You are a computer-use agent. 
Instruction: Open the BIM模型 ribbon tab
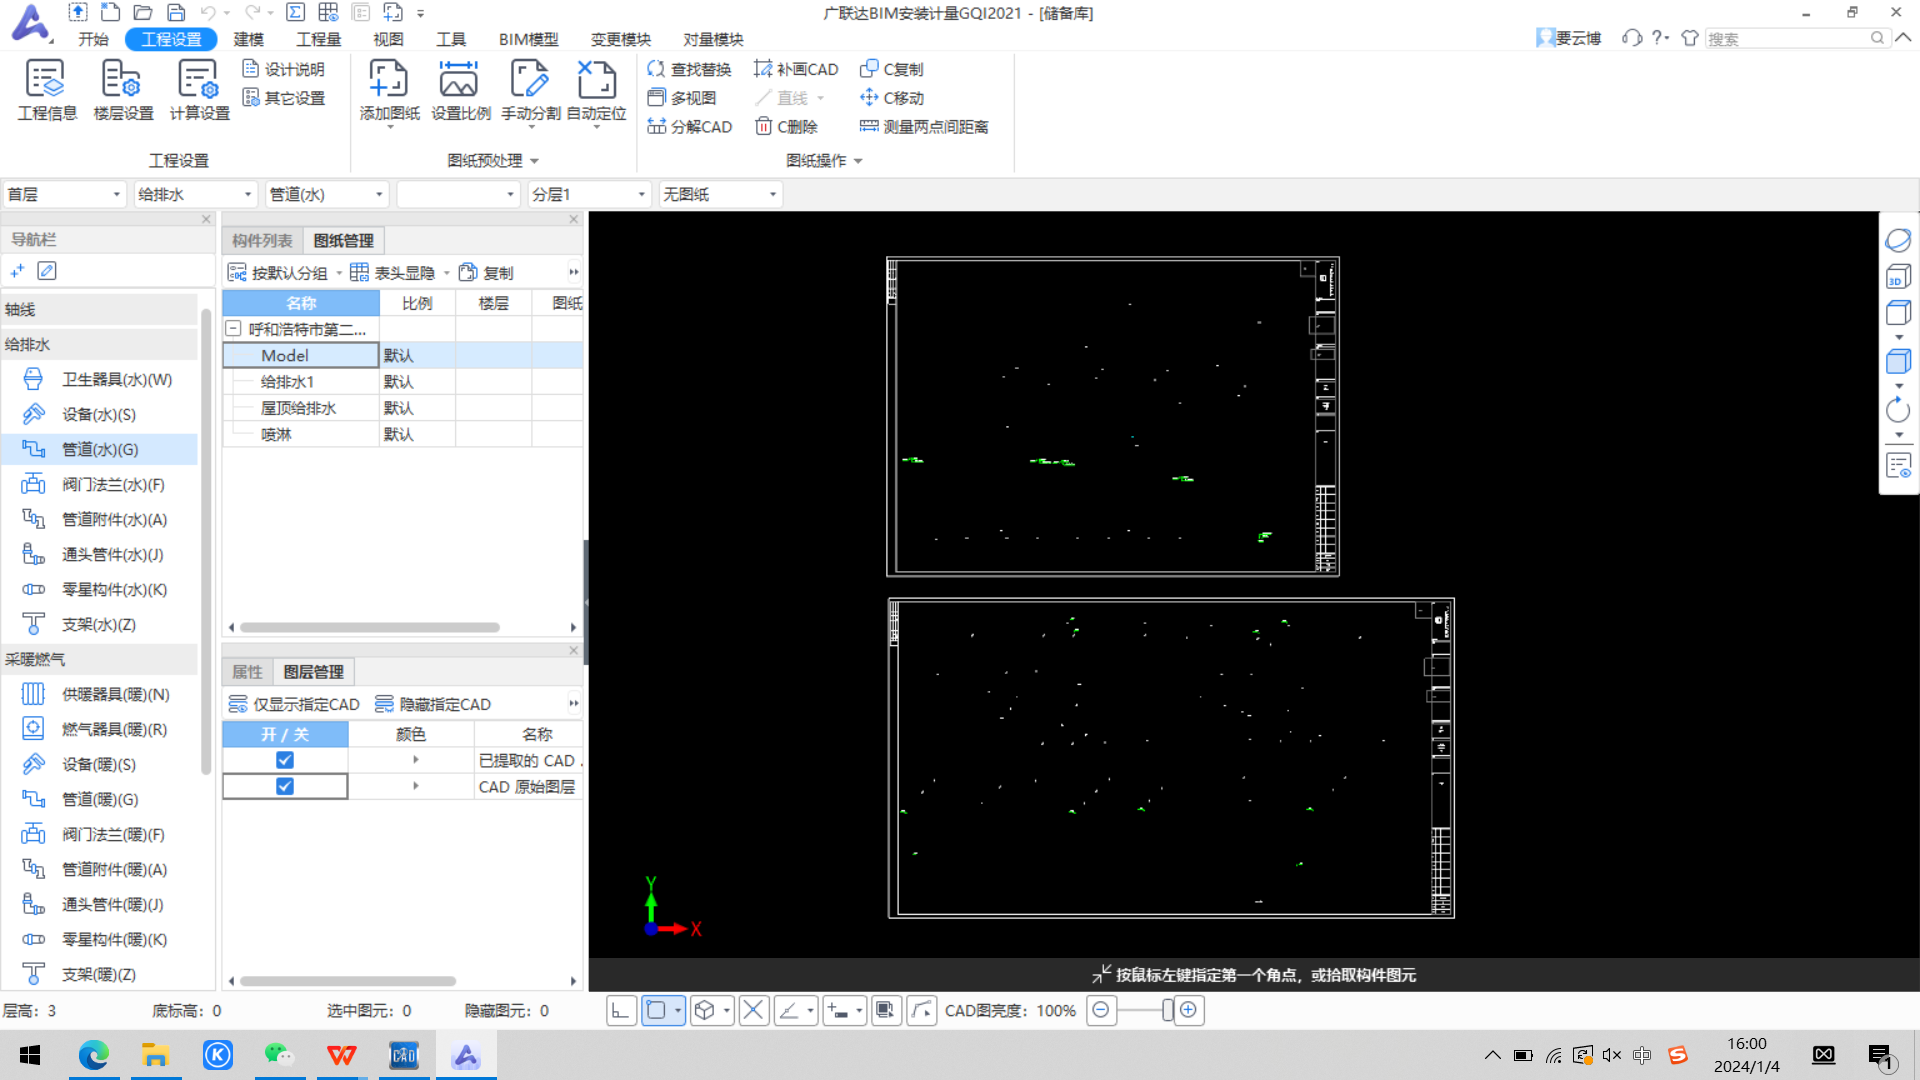[x=529, y=39]
